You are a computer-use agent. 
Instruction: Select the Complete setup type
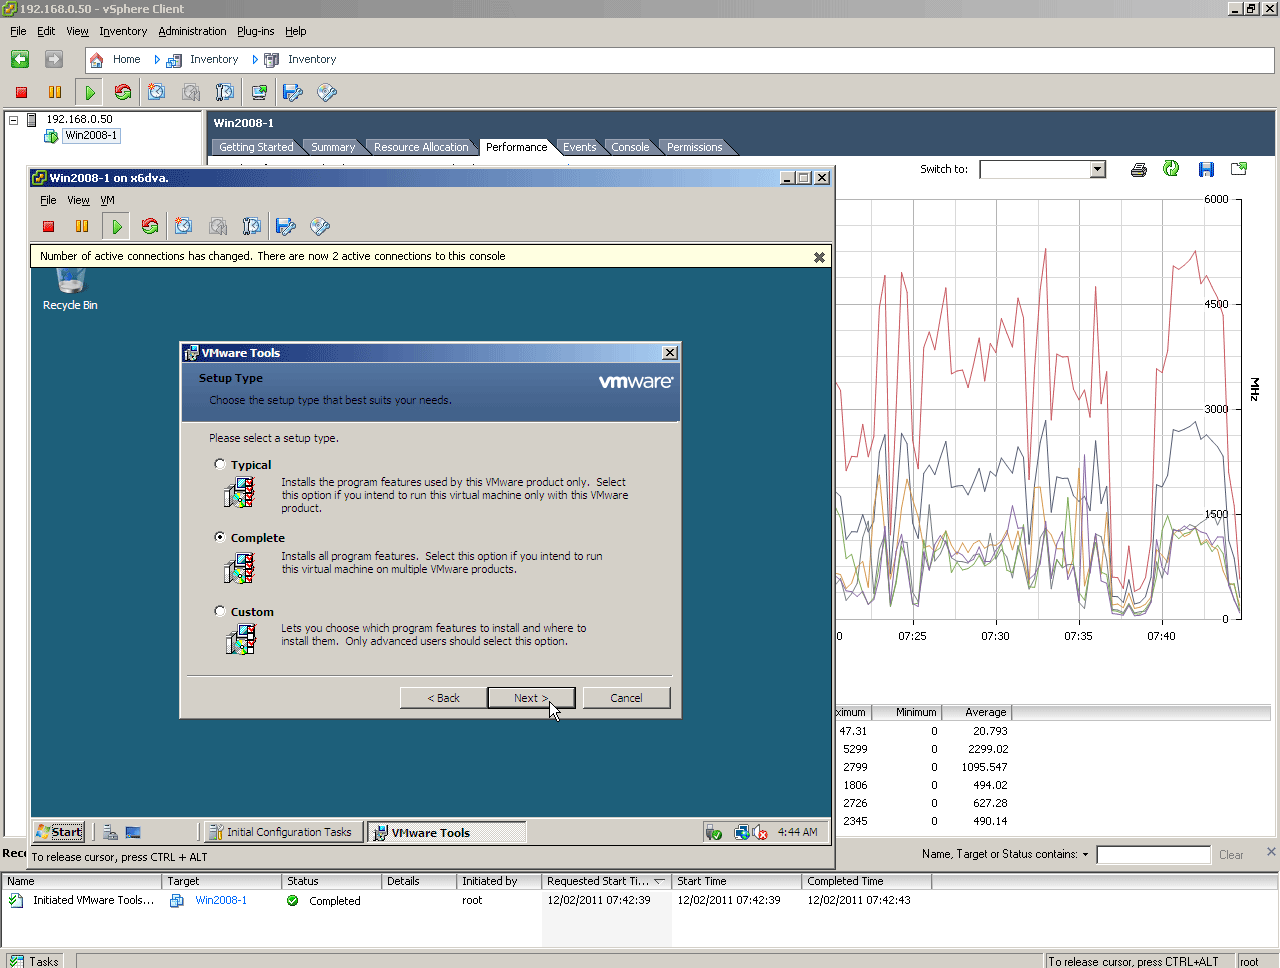[220, 537]
